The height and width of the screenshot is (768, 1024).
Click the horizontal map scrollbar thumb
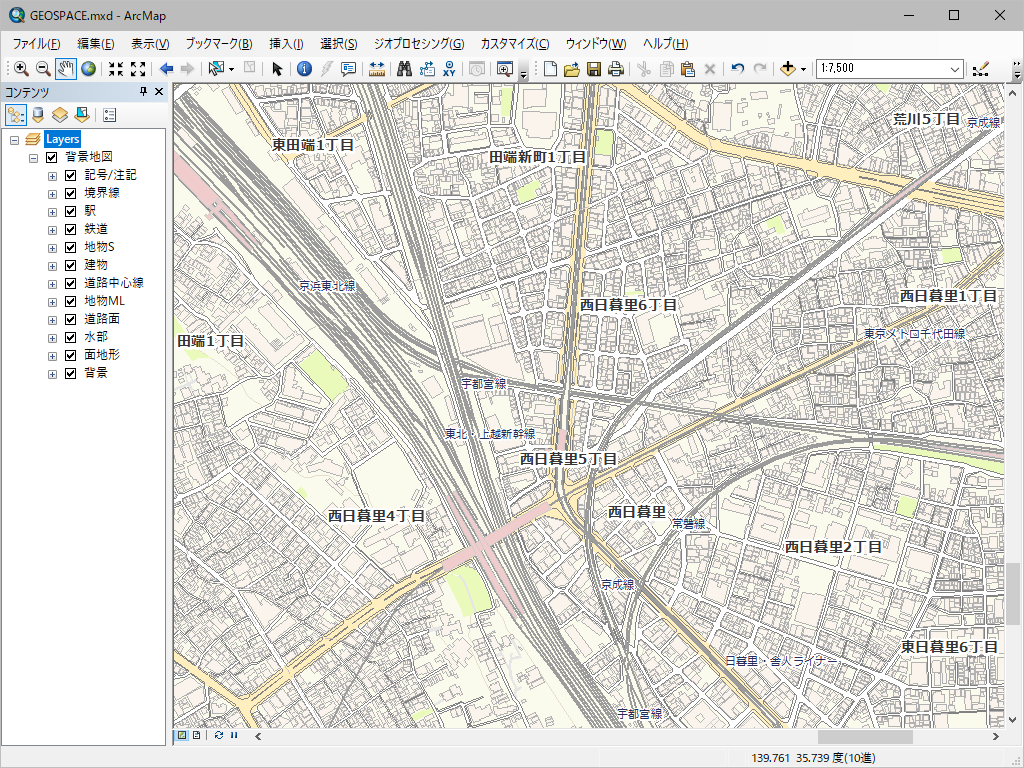tap(865, 737)
